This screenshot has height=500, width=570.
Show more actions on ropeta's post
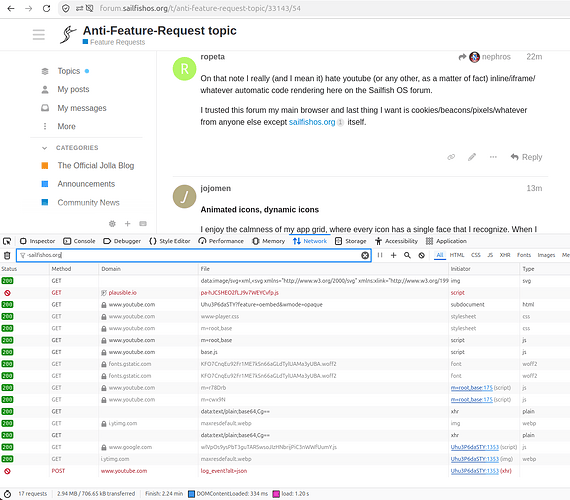[x=493, y=157]
